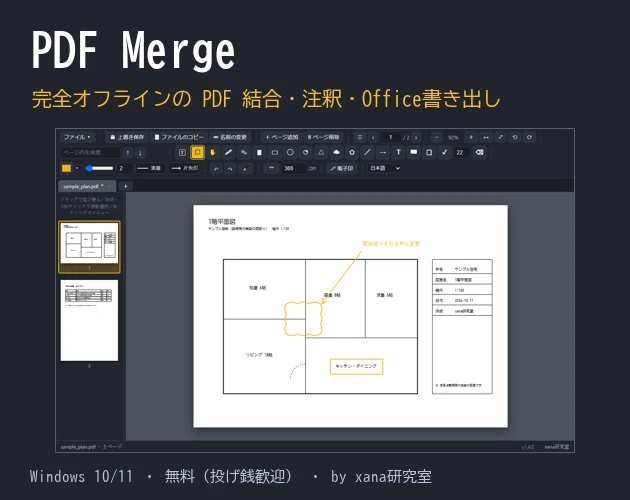The image size is (630, 500).
Task: Zoom out with the minus button
Action: coord(437,137)
